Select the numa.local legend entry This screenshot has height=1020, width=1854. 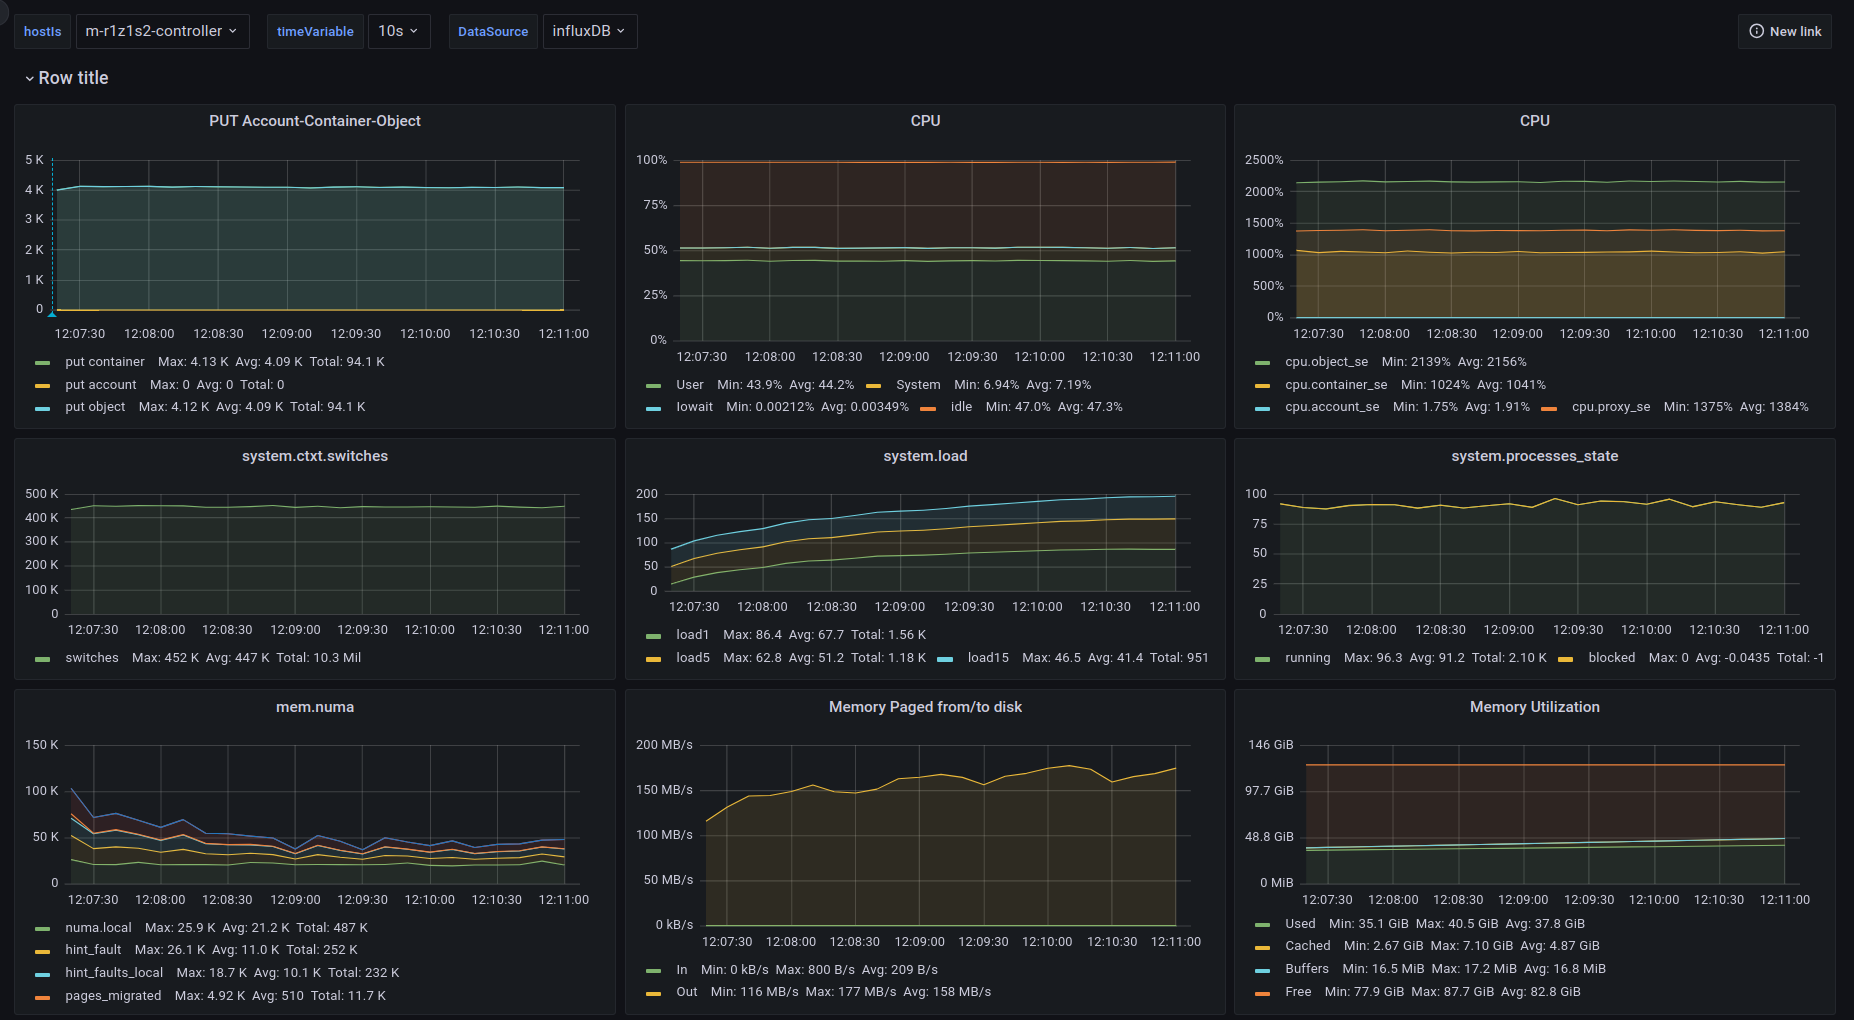pyautogui.click(x=98, y=928)
